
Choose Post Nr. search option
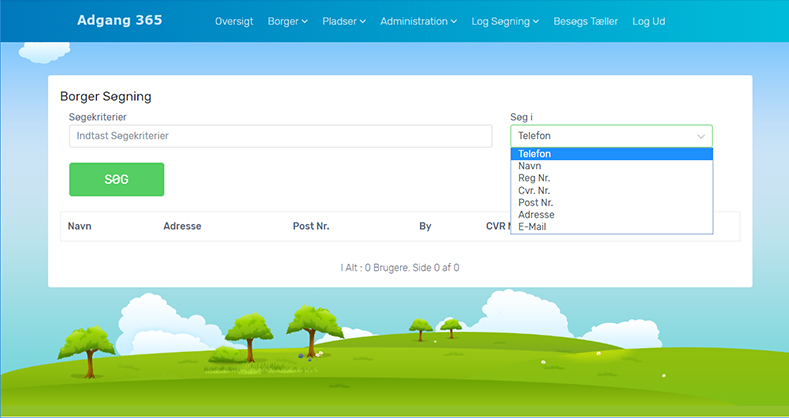536,202
